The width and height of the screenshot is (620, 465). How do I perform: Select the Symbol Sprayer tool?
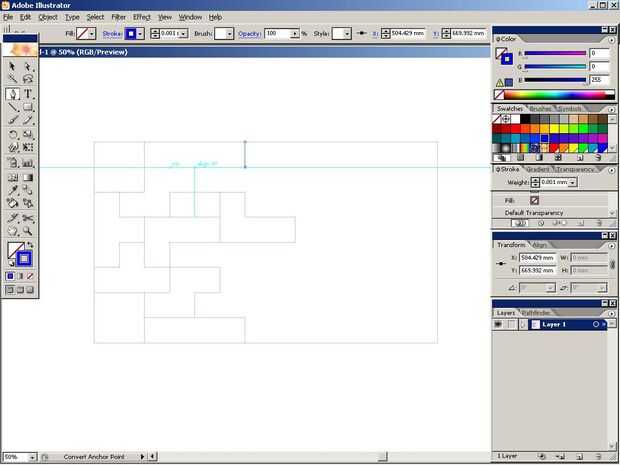tap(12, 163)
